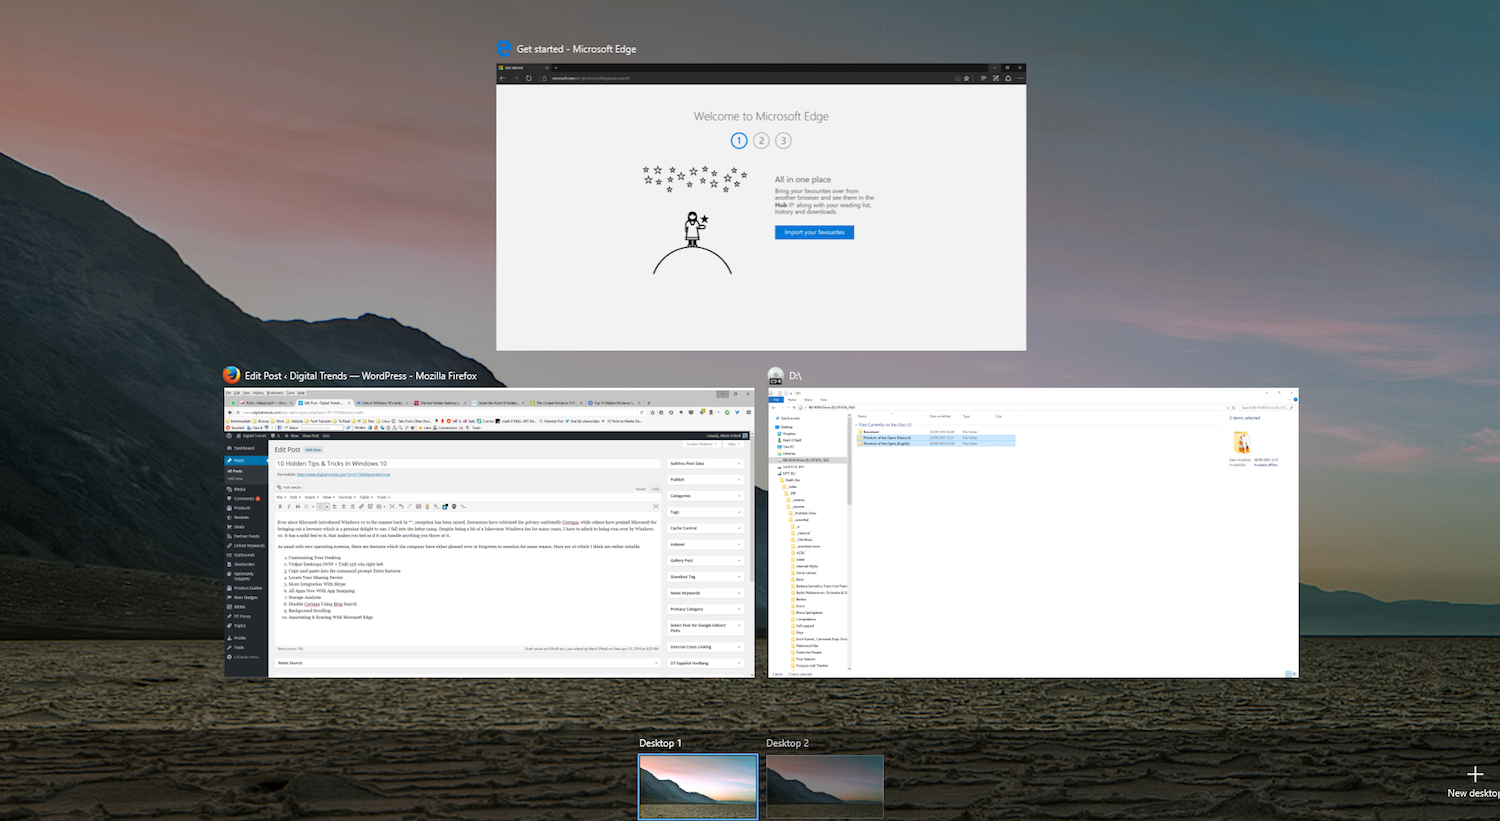
Task: Expand the Gallery Post meta box
Action: coord(705,560)
